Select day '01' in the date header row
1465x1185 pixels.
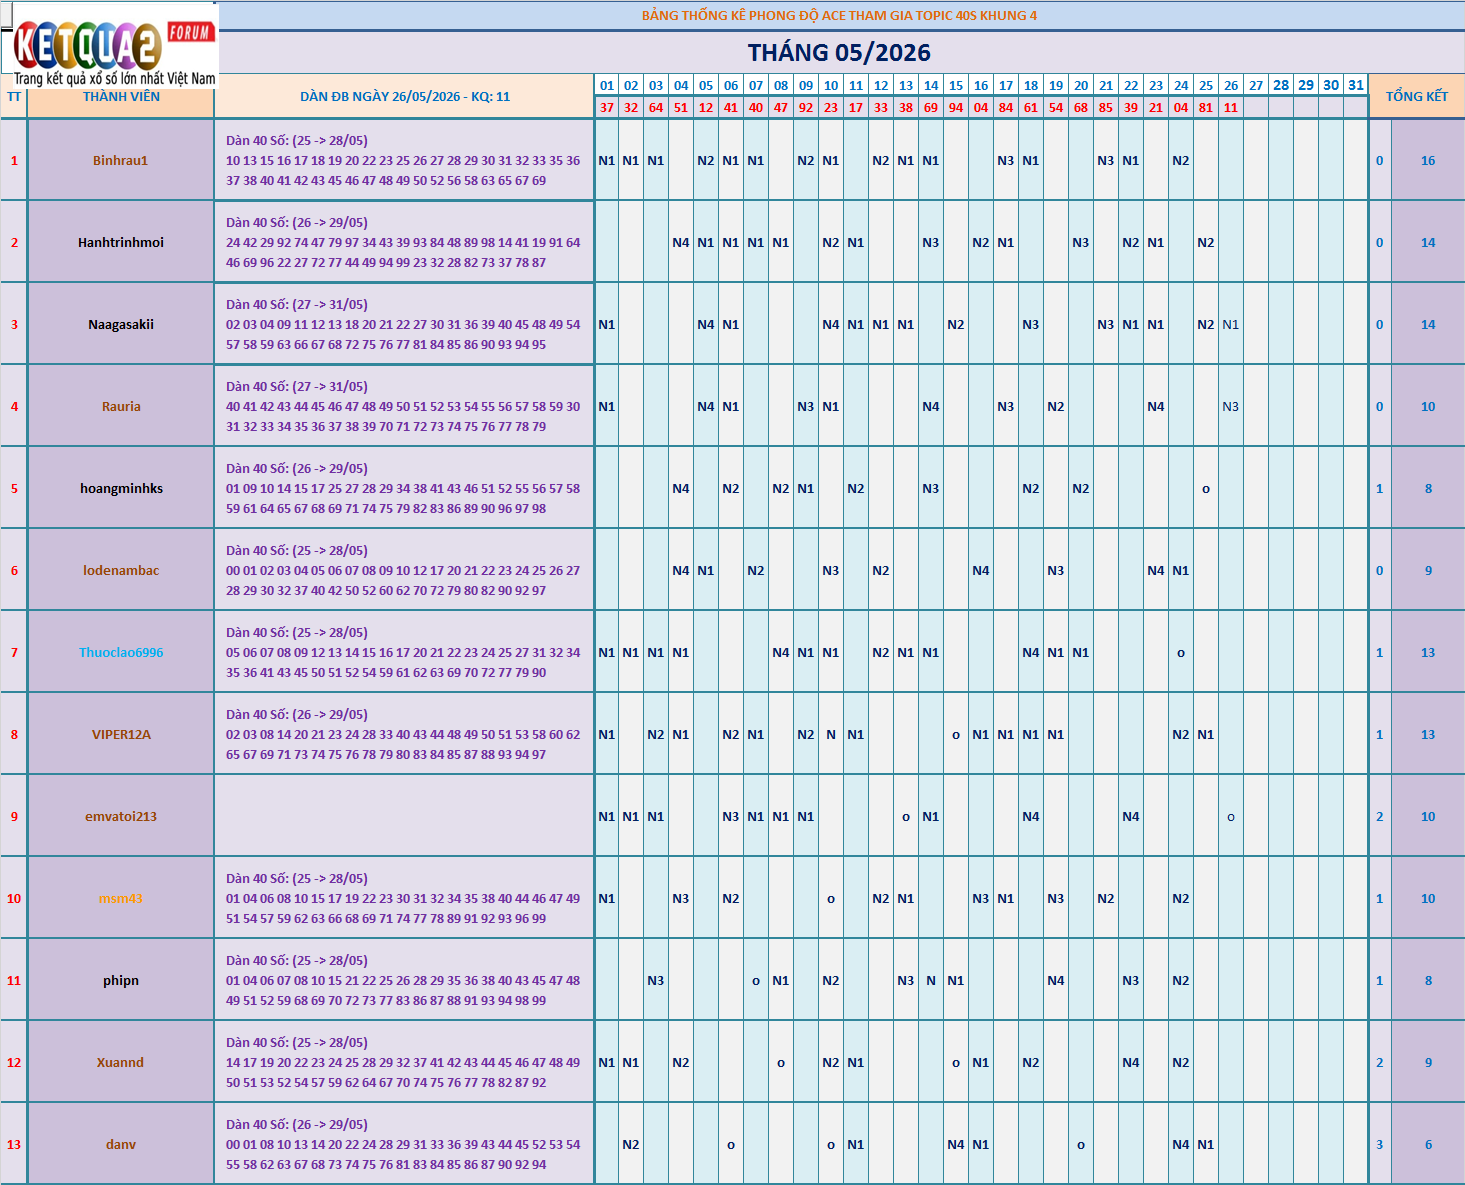coord(606,85)
